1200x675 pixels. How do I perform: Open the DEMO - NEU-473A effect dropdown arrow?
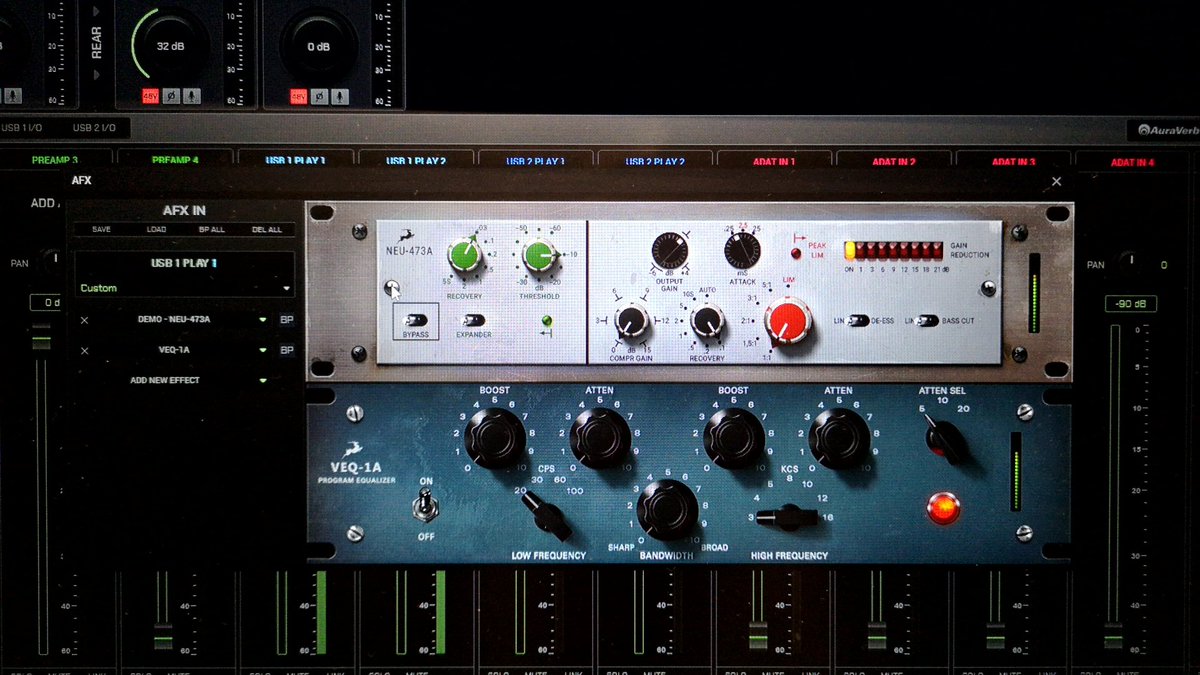click(x=263, y=320)
